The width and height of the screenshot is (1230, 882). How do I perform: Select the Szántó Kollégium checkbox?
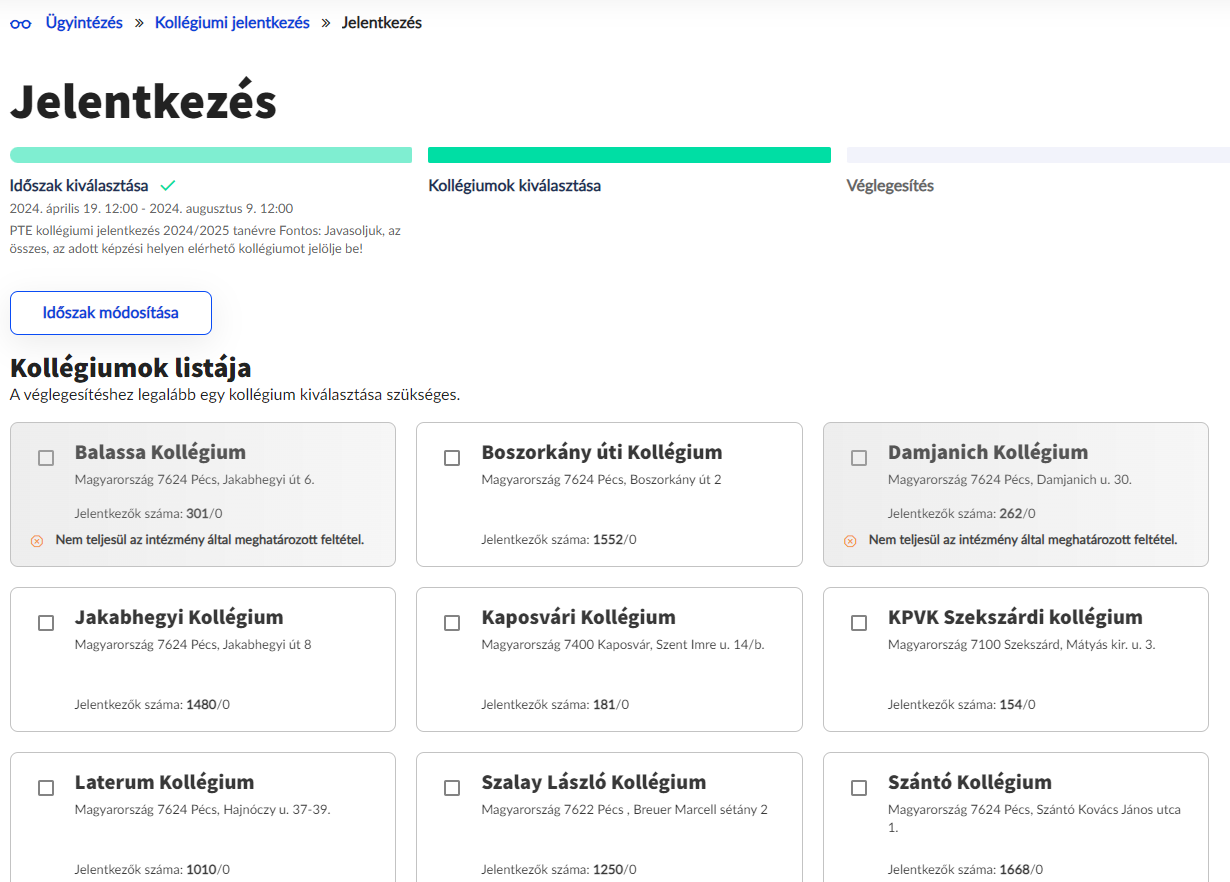point(859,788)
